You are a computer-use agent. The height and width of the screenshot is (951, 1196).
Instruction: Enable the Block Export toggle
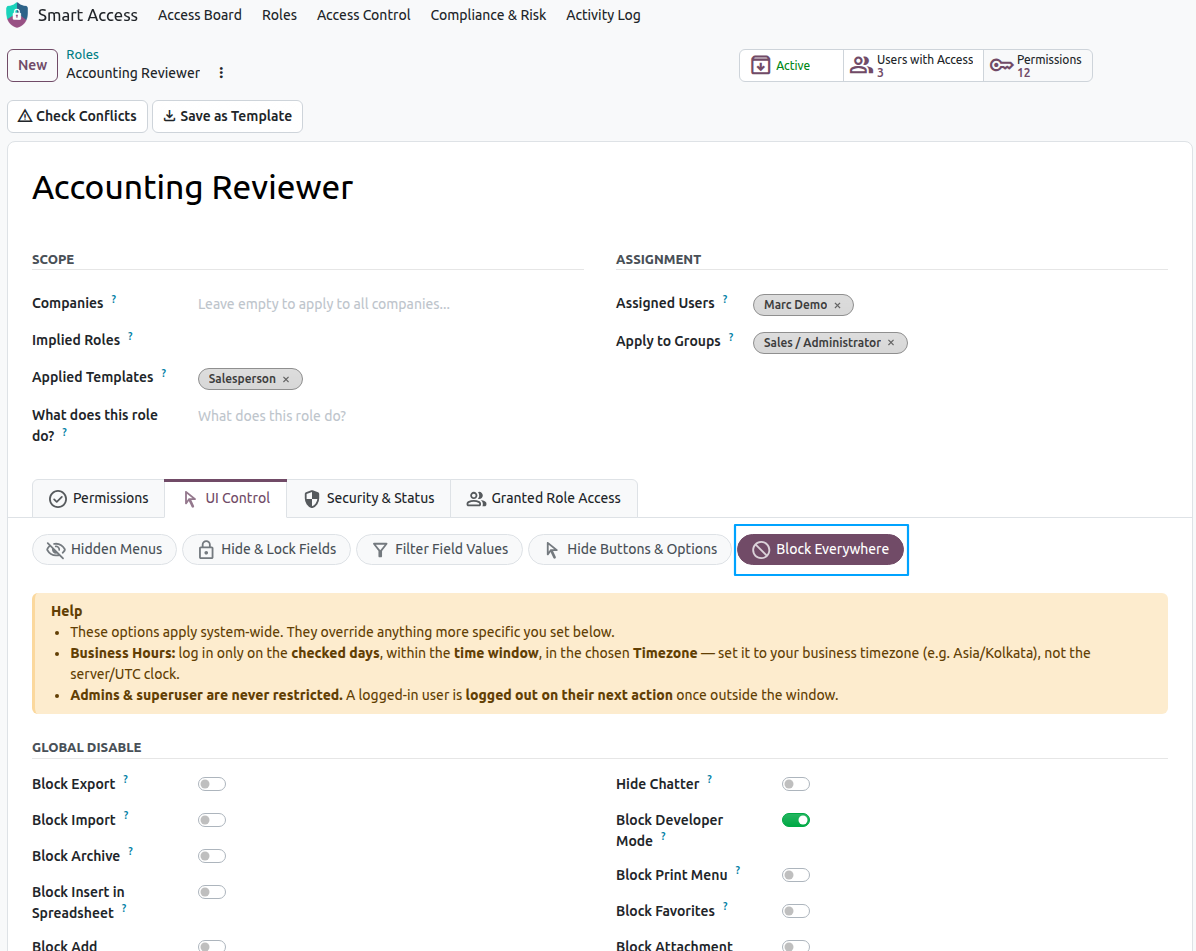(x=212, y=784)
